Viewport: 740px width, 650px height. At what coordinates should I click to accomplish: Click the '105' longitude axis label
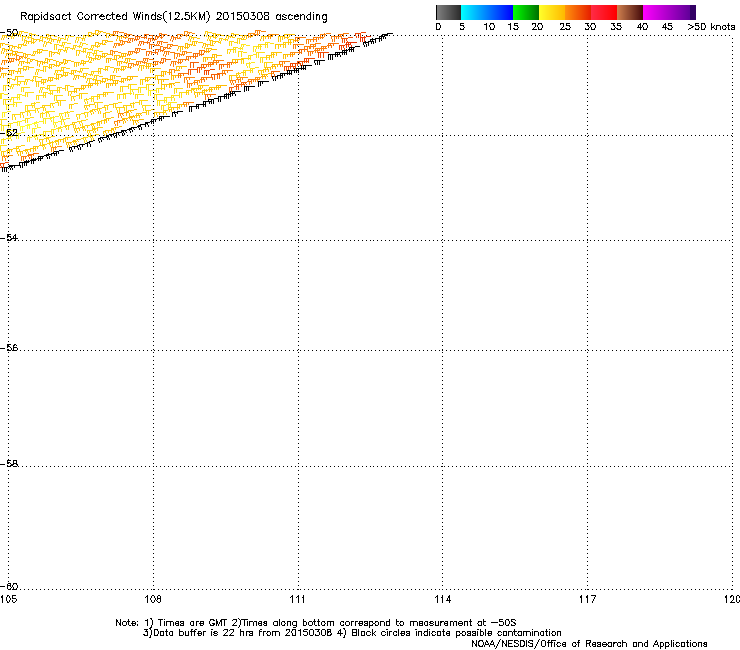(8, 599)
